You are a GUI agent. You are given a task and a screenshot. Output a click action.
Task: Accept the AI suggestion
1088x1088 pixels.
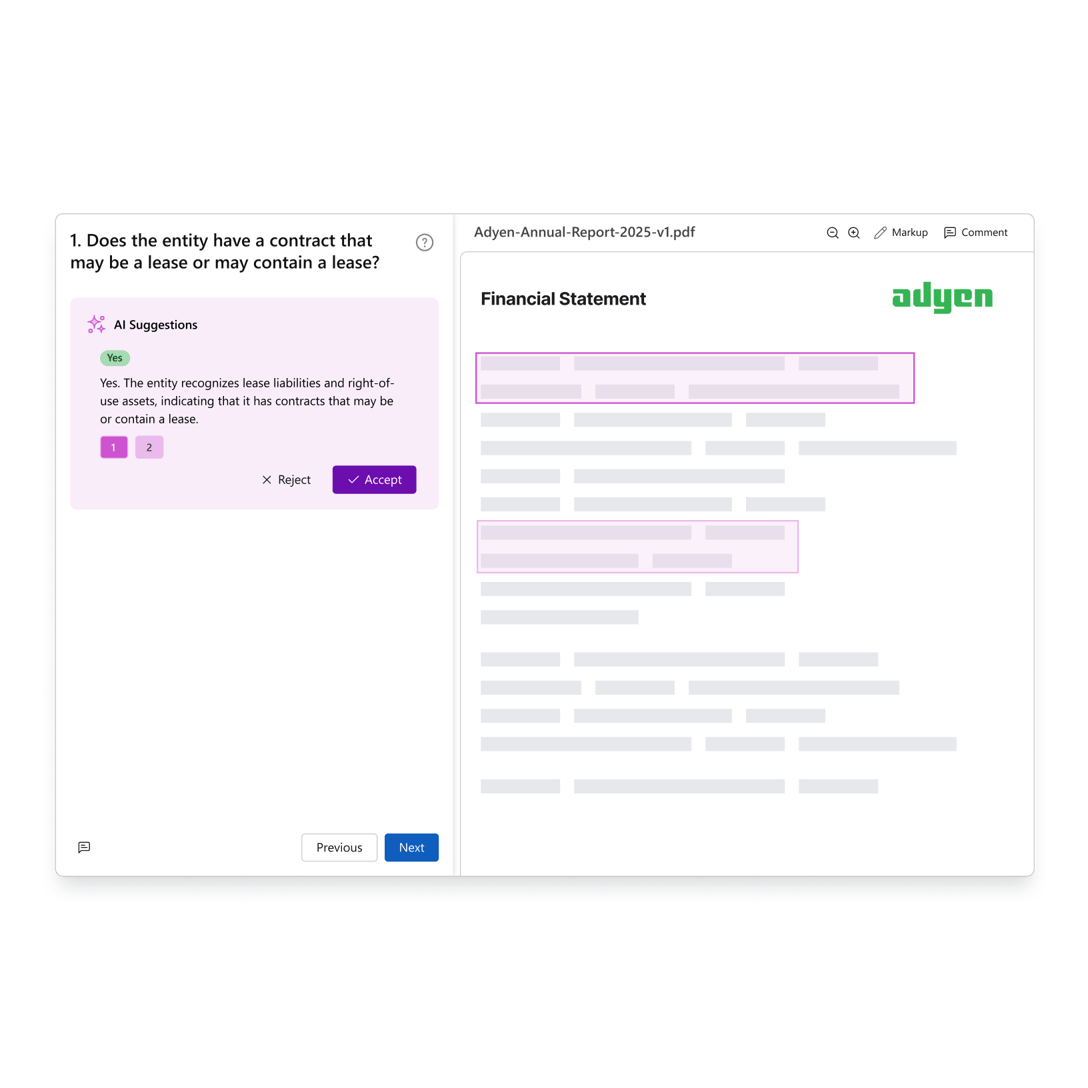coord(374,480)
